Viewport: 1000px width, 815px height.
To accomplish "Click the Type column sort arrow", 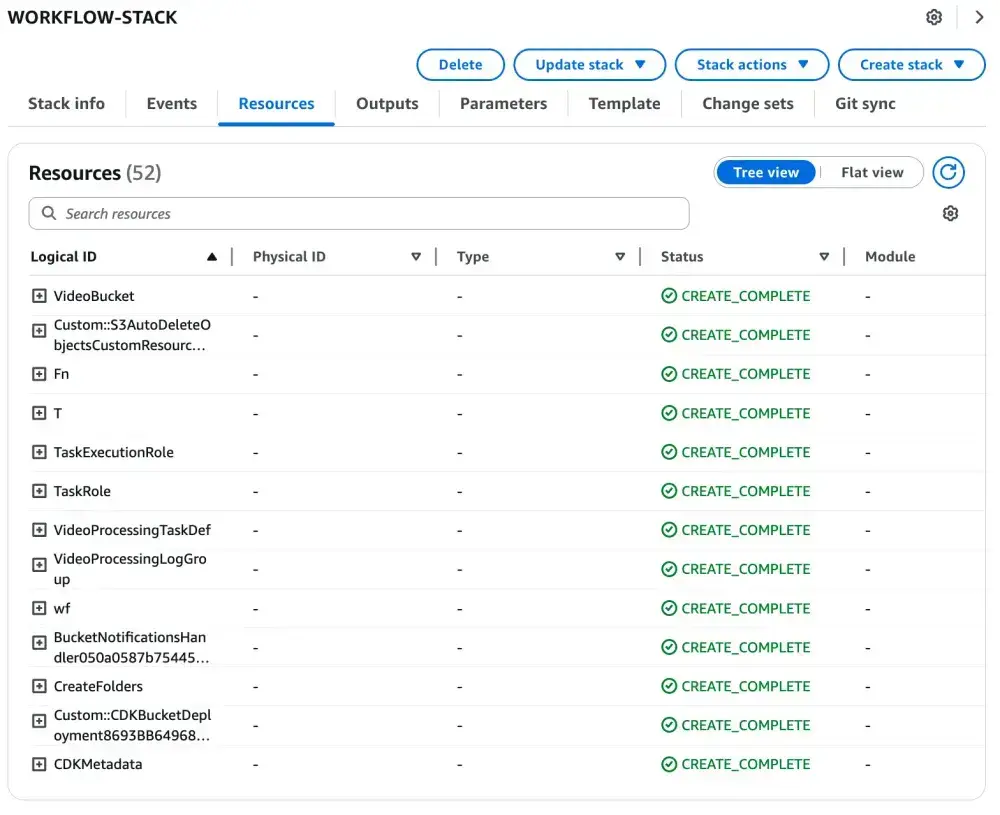I will [620, 257].
